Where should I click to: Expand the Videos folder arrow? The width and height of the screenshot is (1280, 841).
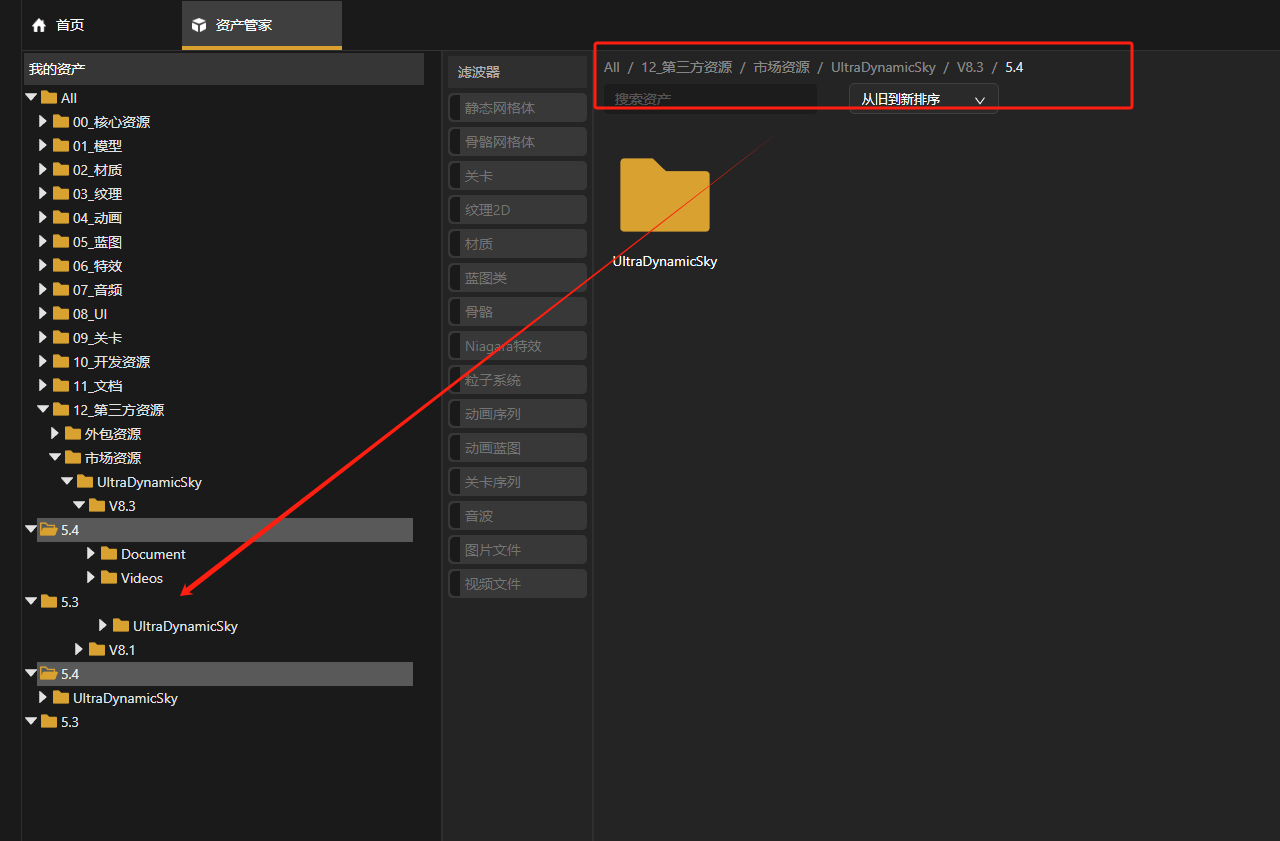coord(91,578)
